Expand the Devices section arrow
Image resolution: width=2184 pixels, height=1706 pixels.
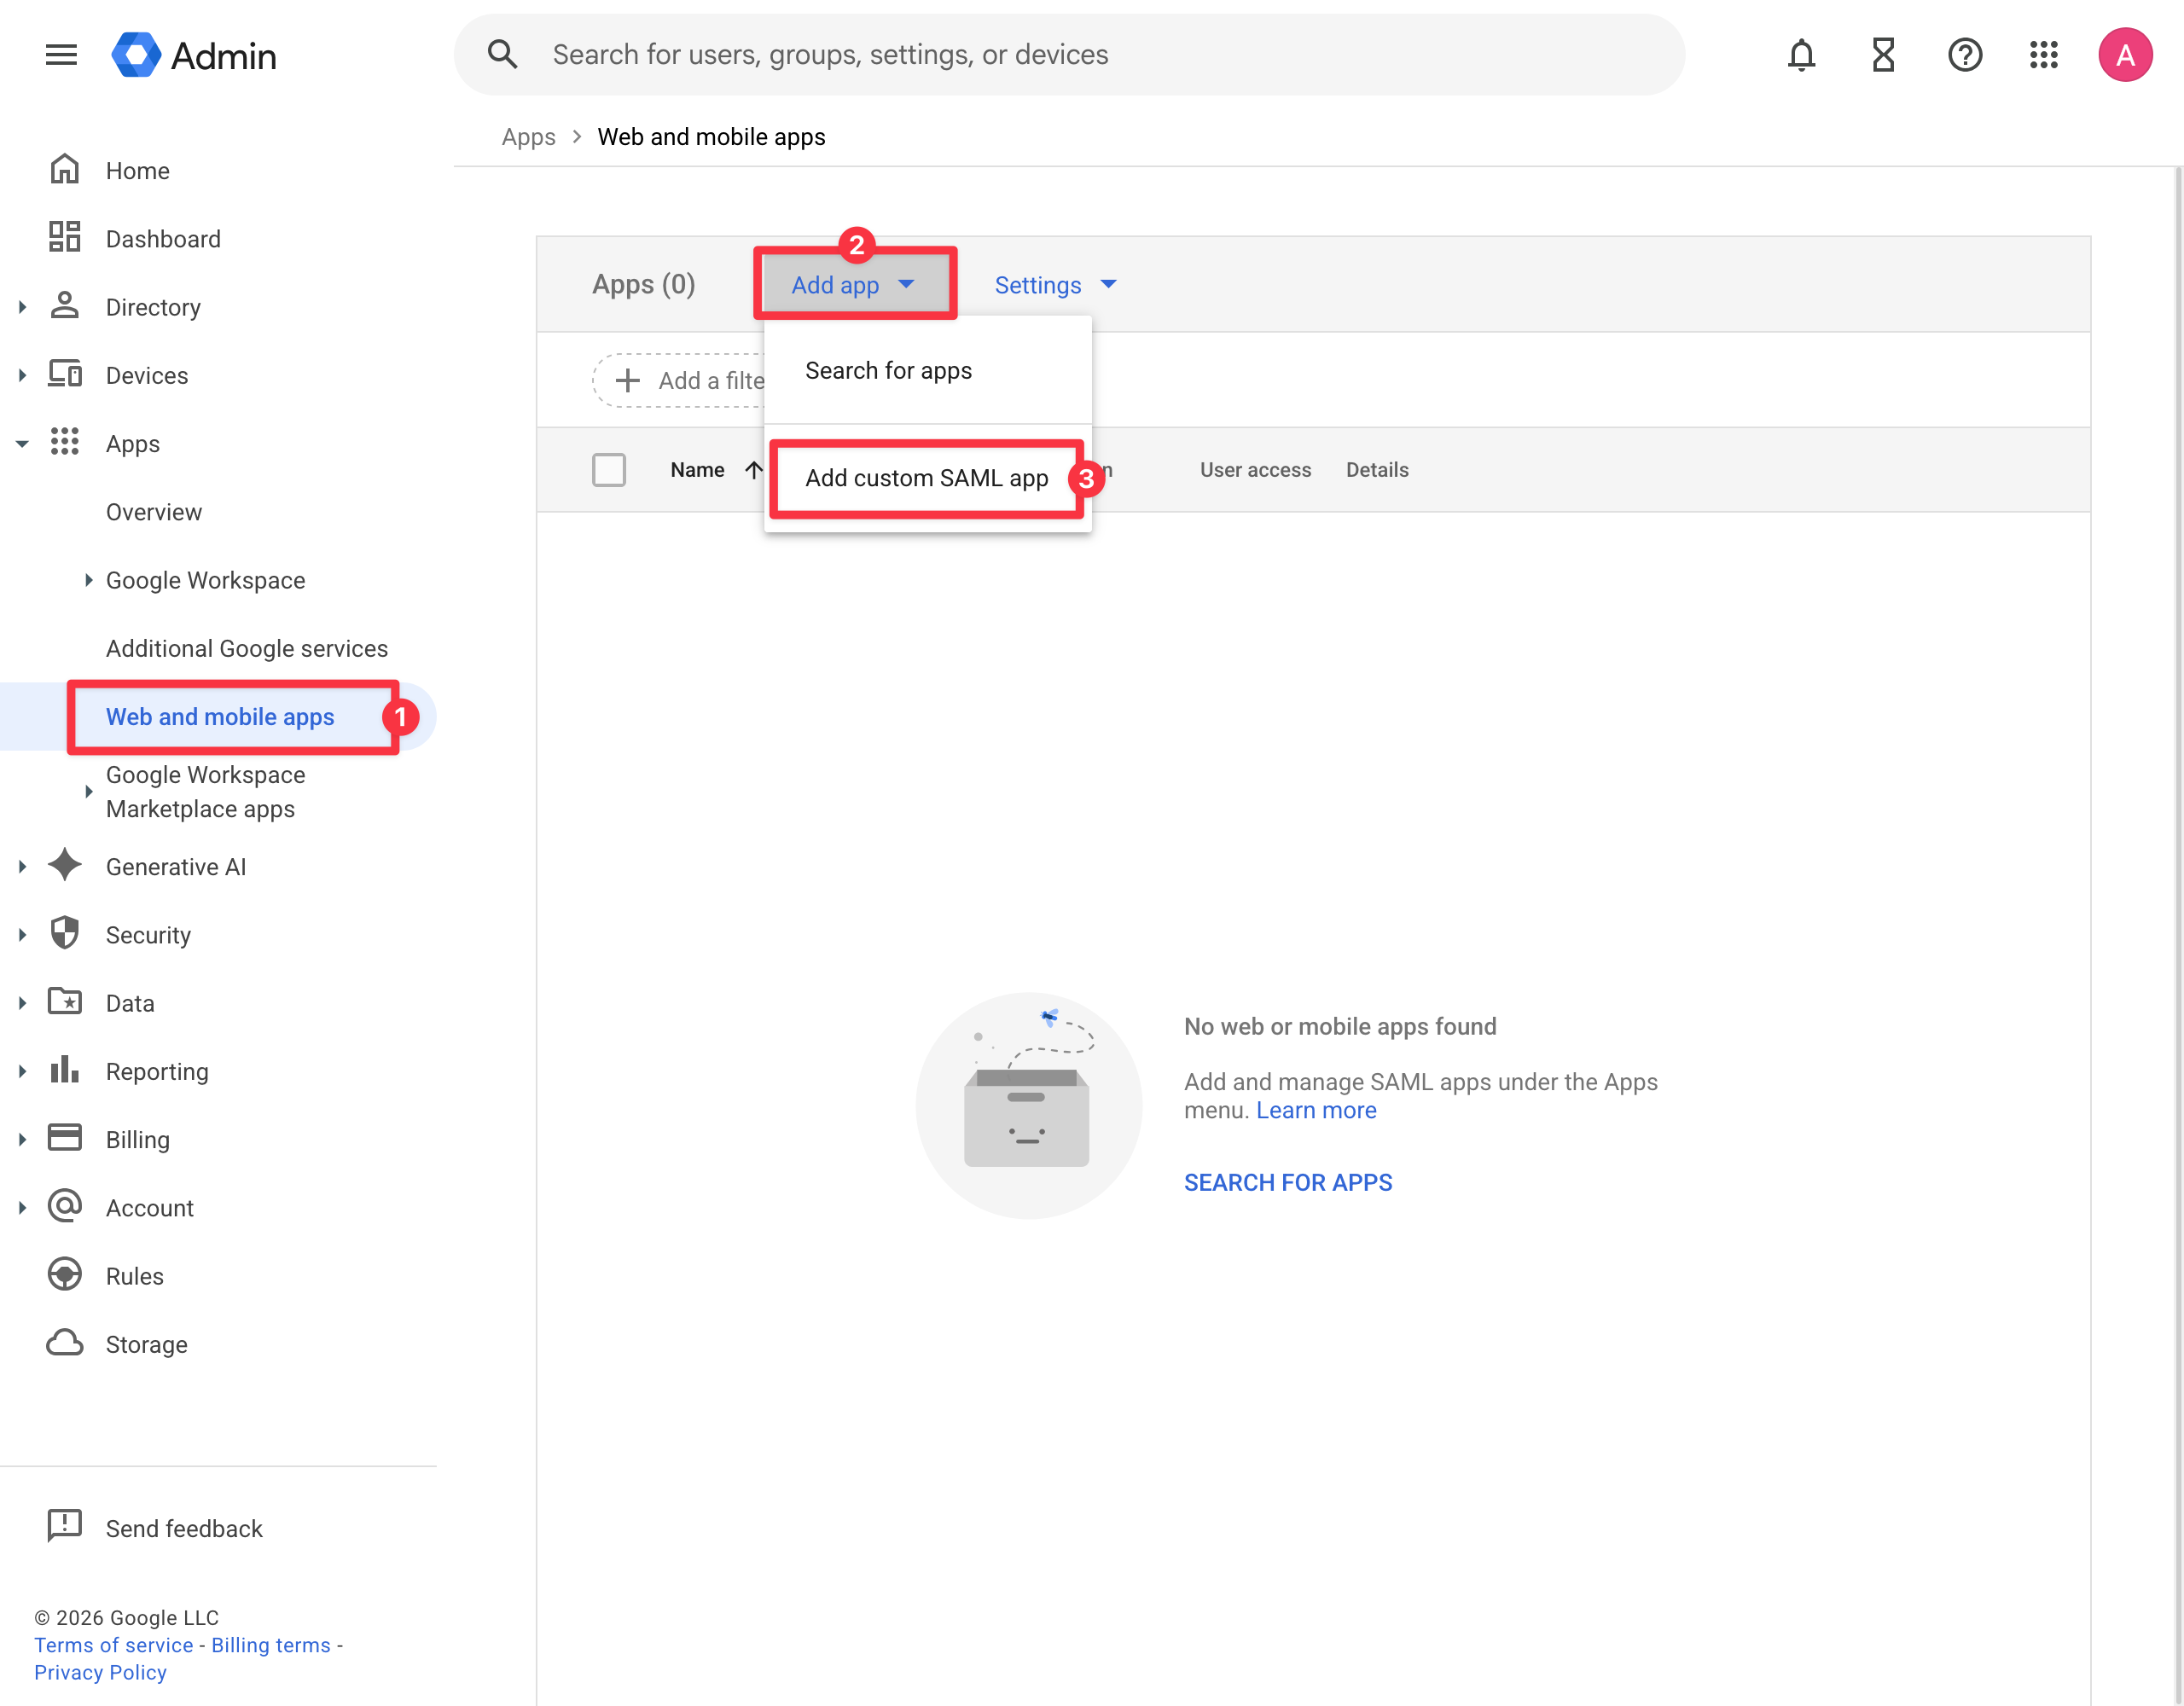[x=22, y=375]
